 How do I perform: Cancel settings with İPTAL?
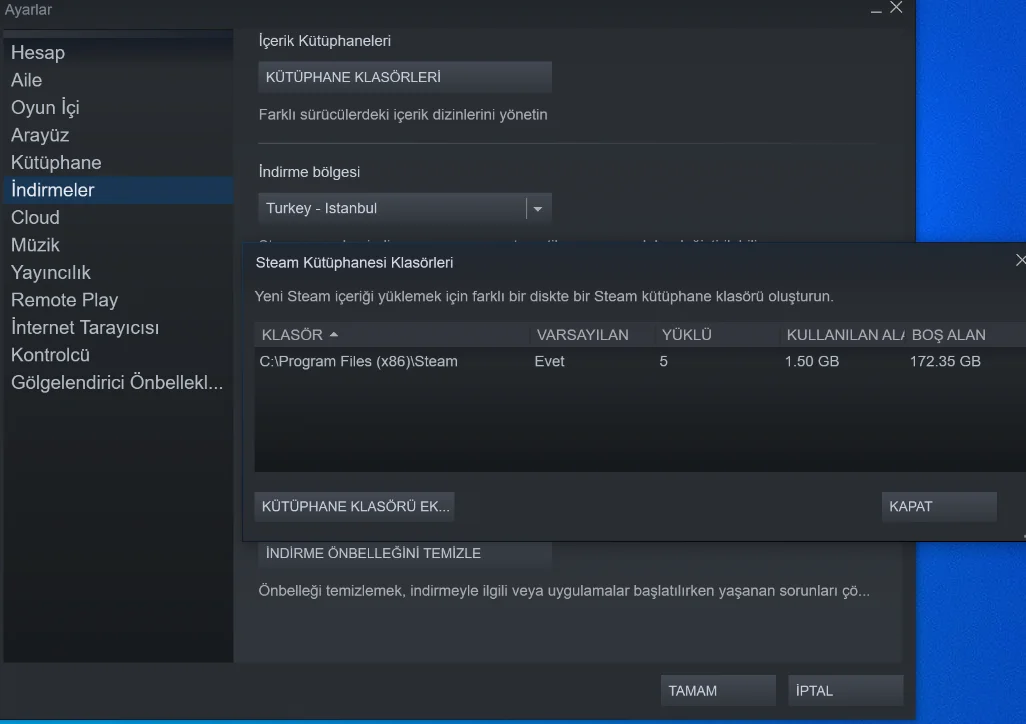(x=845, y=691)
